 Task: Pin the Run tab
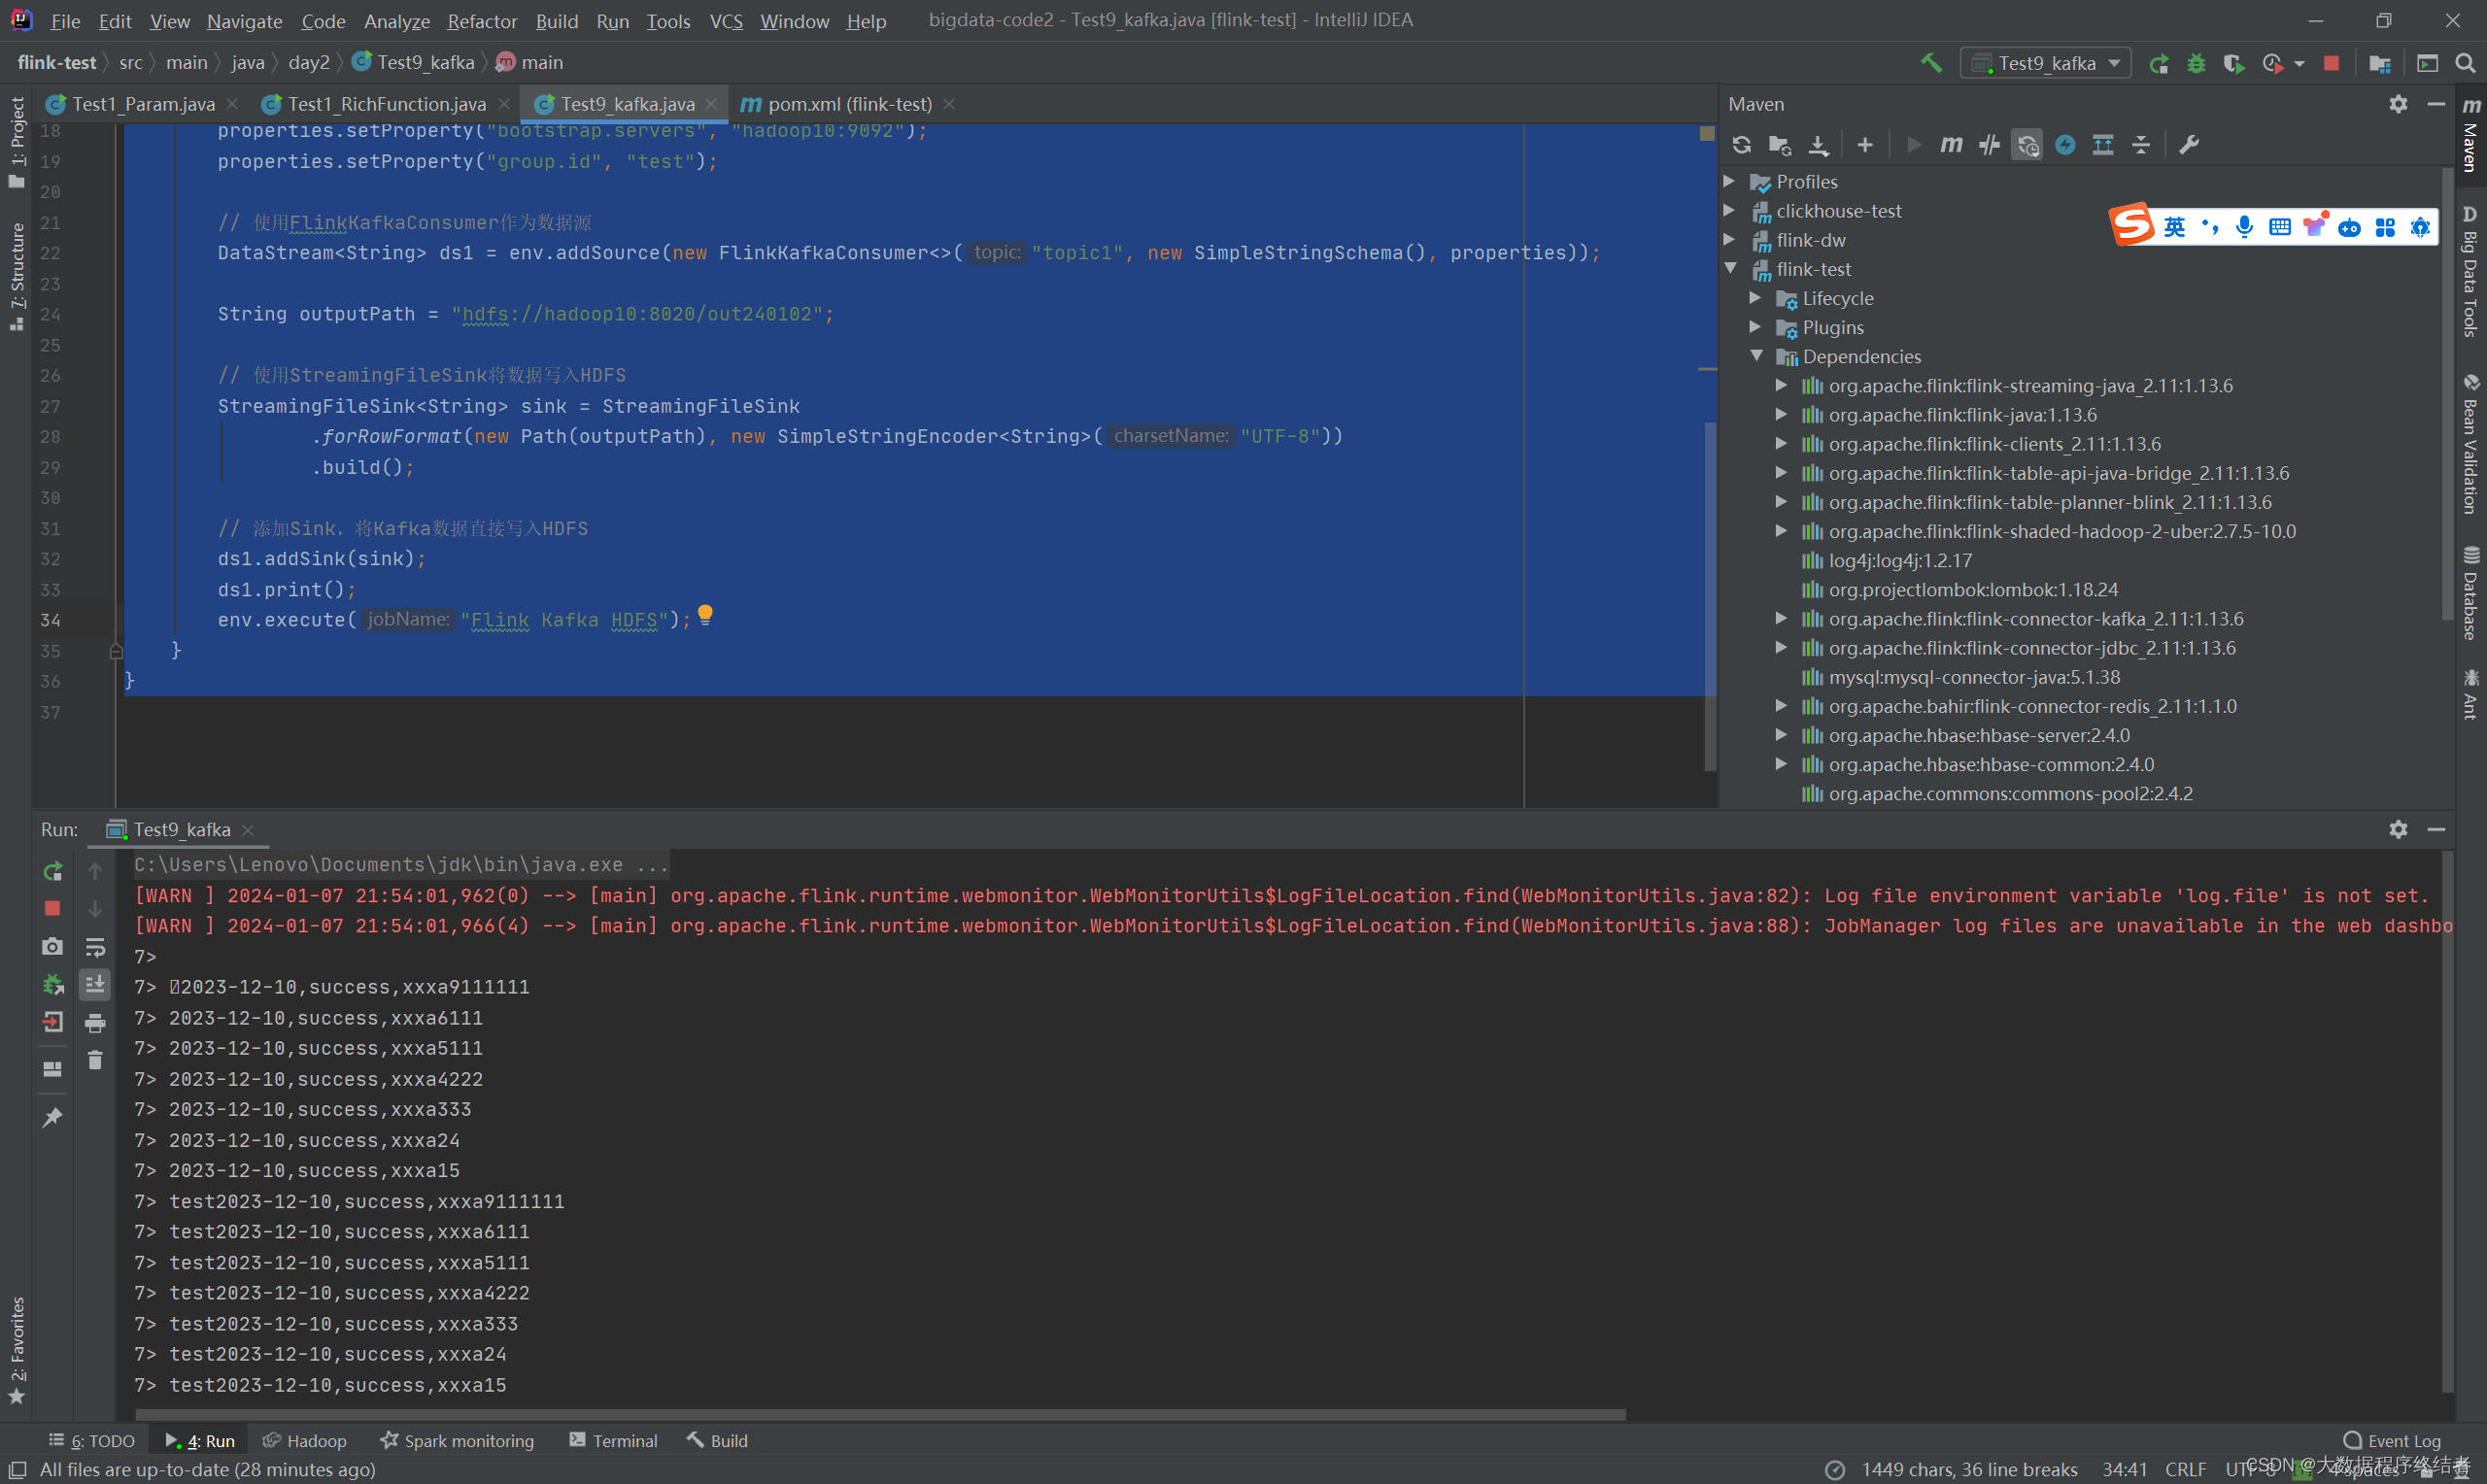[x=52, y=1117]
